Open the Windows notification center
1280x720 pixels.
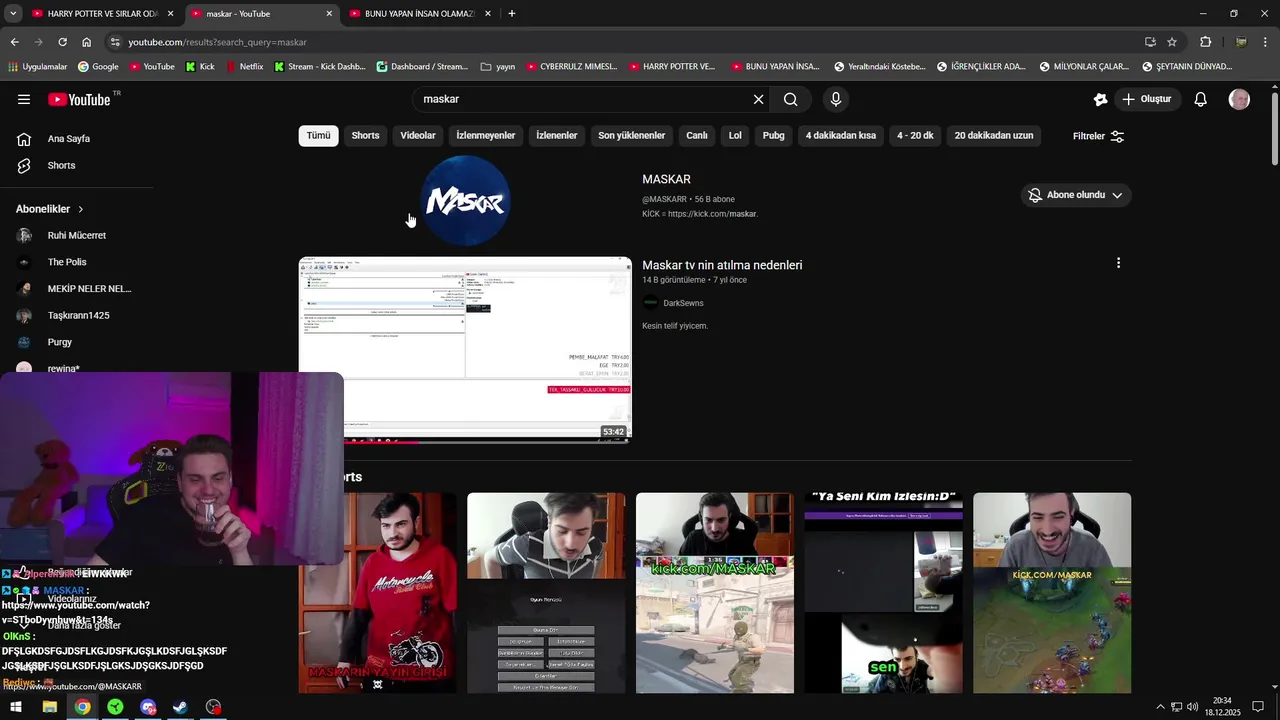click(1258, 707)
